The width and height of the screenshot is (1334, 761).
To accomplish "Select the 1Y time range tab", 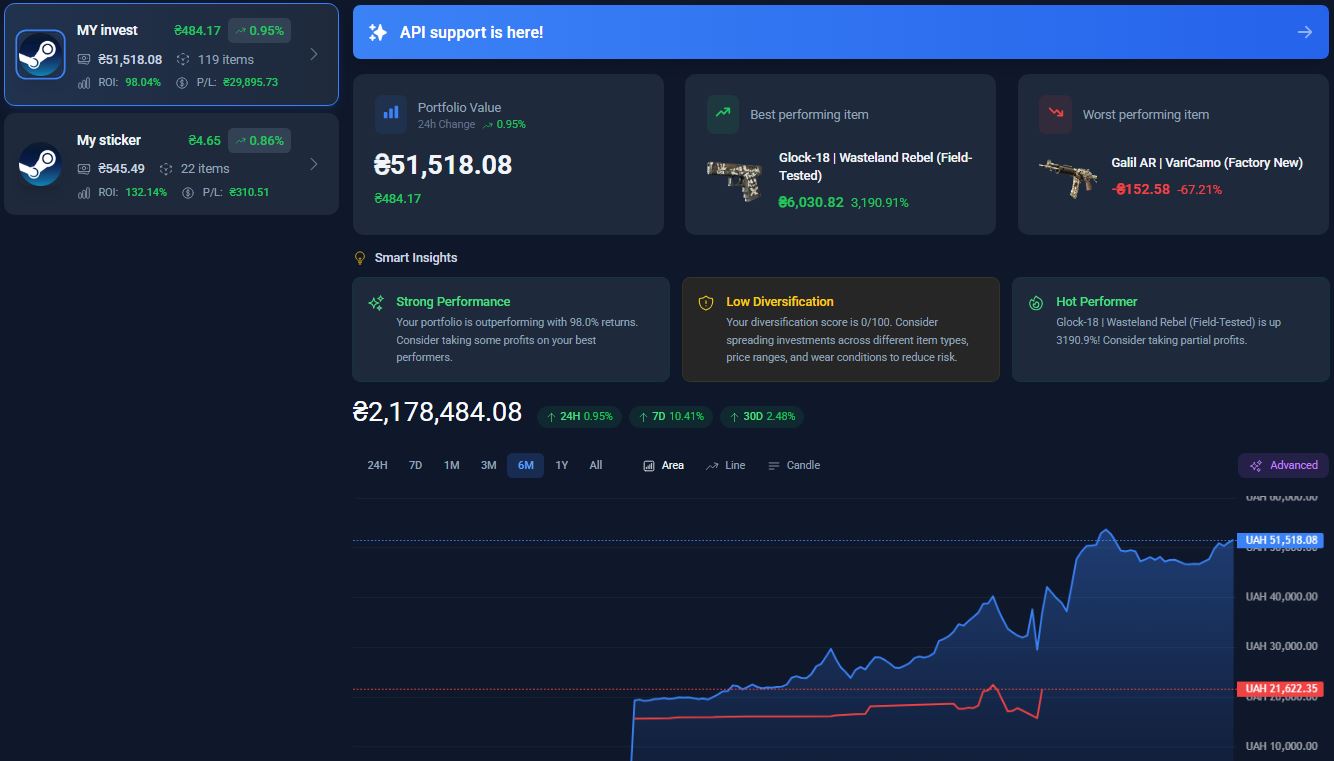I will click(562, 465).
